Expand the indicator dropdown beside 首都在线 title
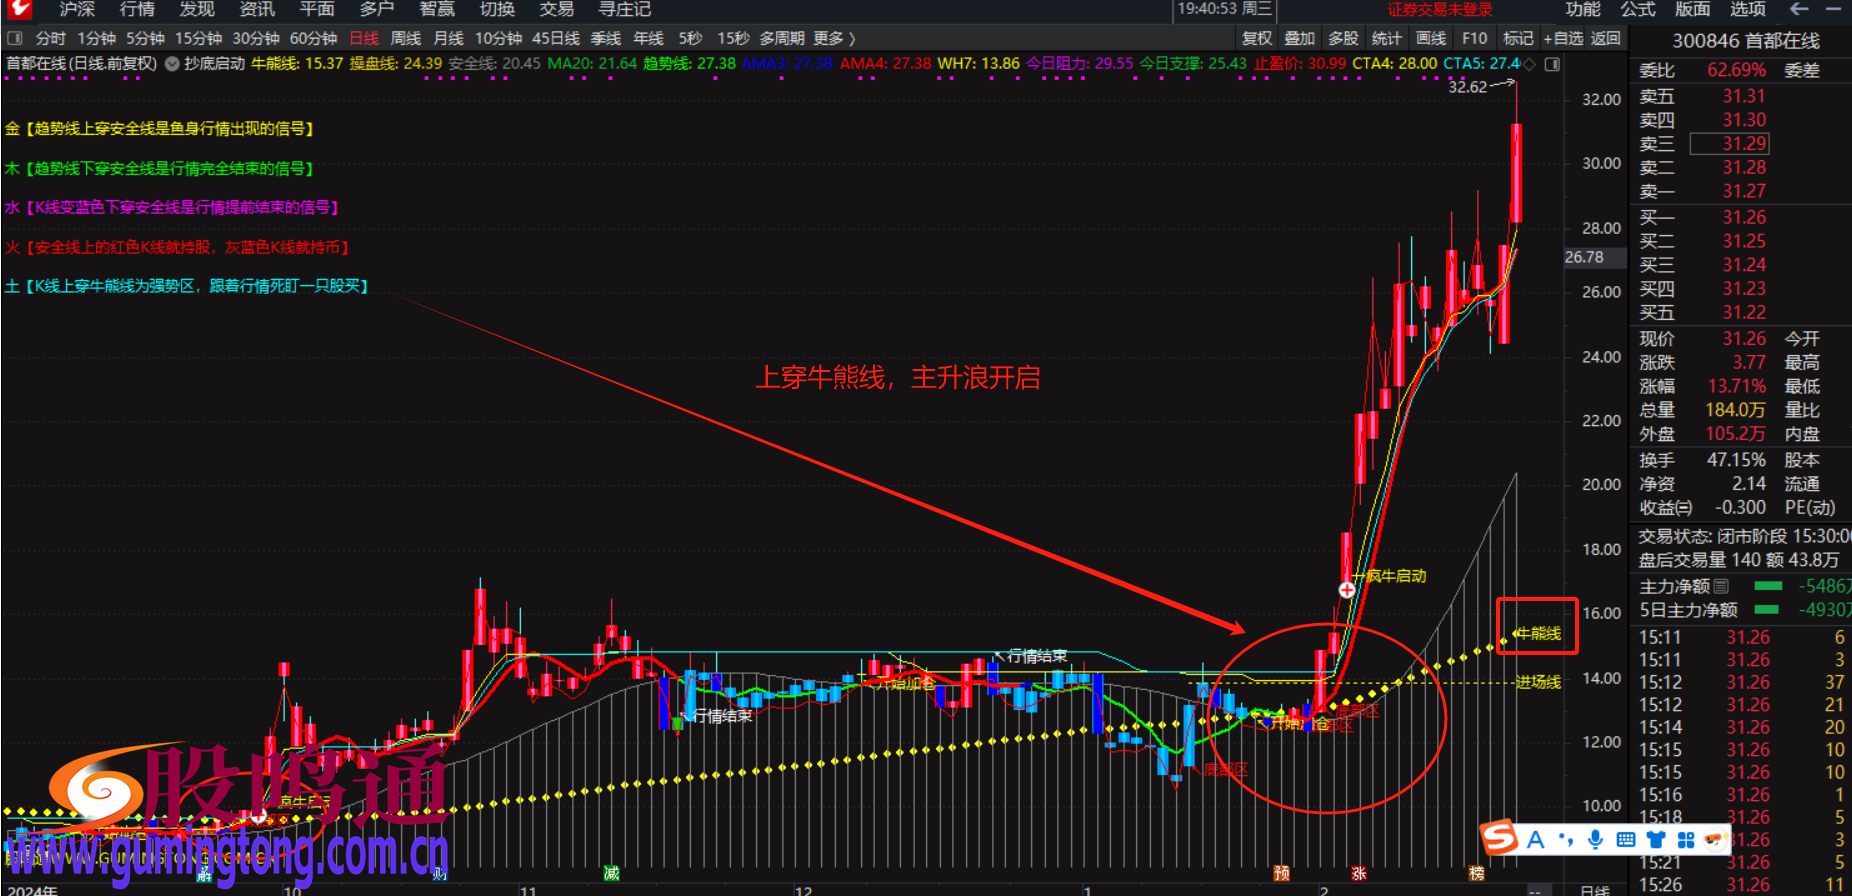This screenshot has width=1852, height=896. point(172,64)
